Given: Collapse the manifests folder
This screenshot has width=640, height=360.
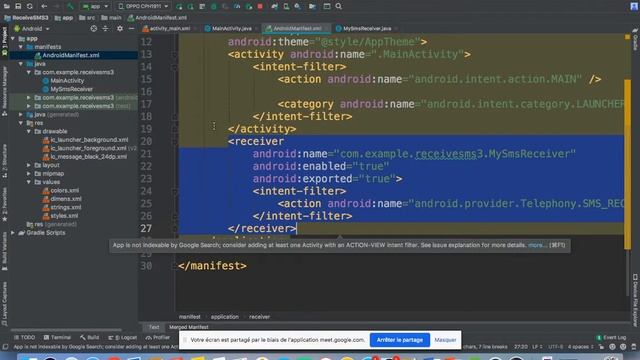Looking at the screenshot, I should pyautogui.click(x=21, y=47).
